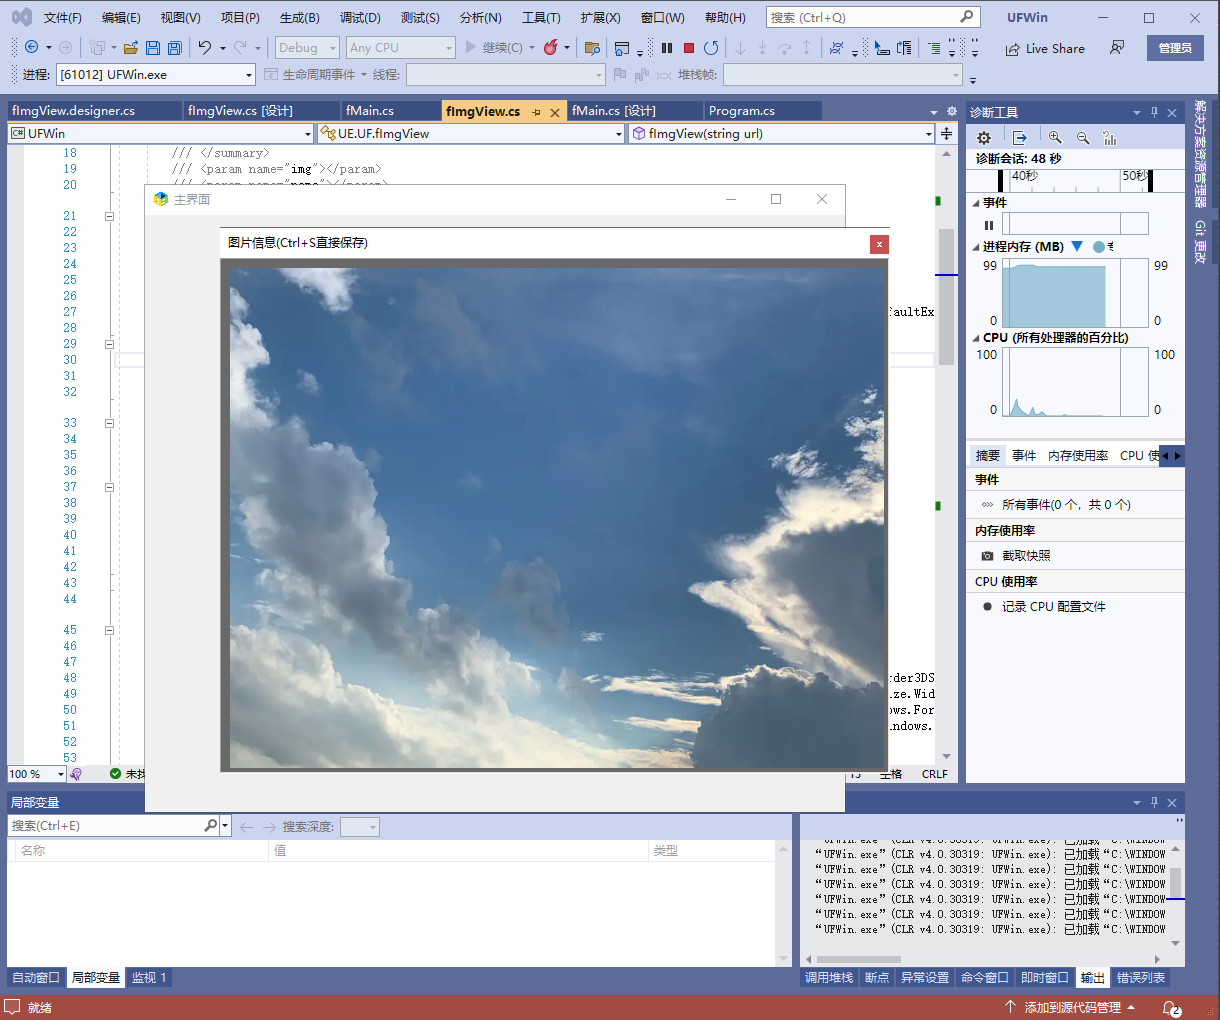Click the red Stop Debugging icon

point(689,48)
